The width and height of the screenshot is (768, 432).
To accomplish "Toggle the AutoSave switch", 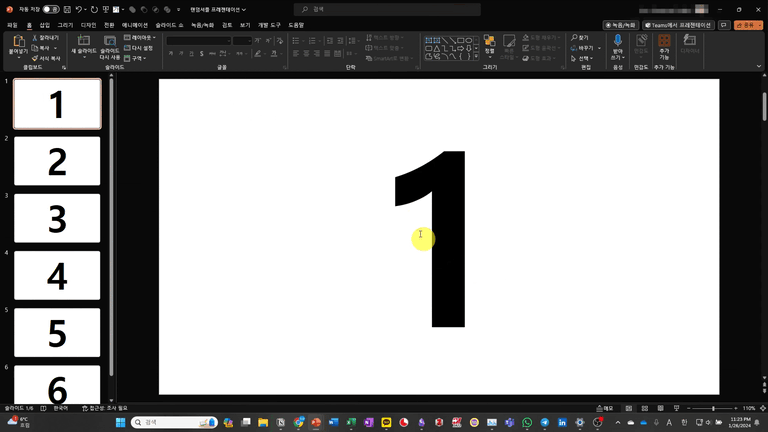I will tap(50, 9).
